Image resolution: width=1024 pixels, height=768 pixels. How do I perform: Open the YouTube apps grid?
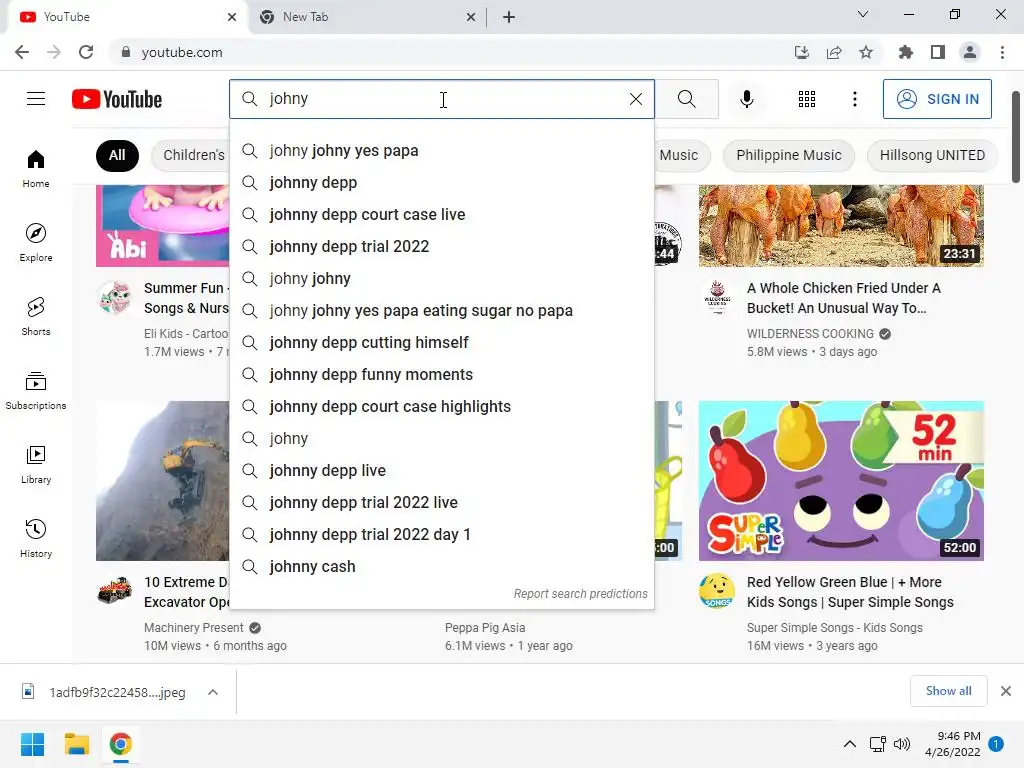(x=807, y=99)
